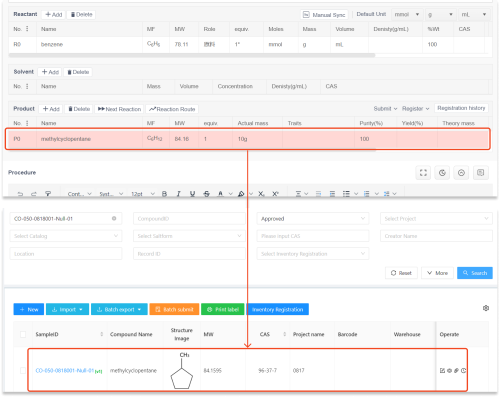Click the blue Search button
The image size is (500, 397).
click(x=475, y=273)
